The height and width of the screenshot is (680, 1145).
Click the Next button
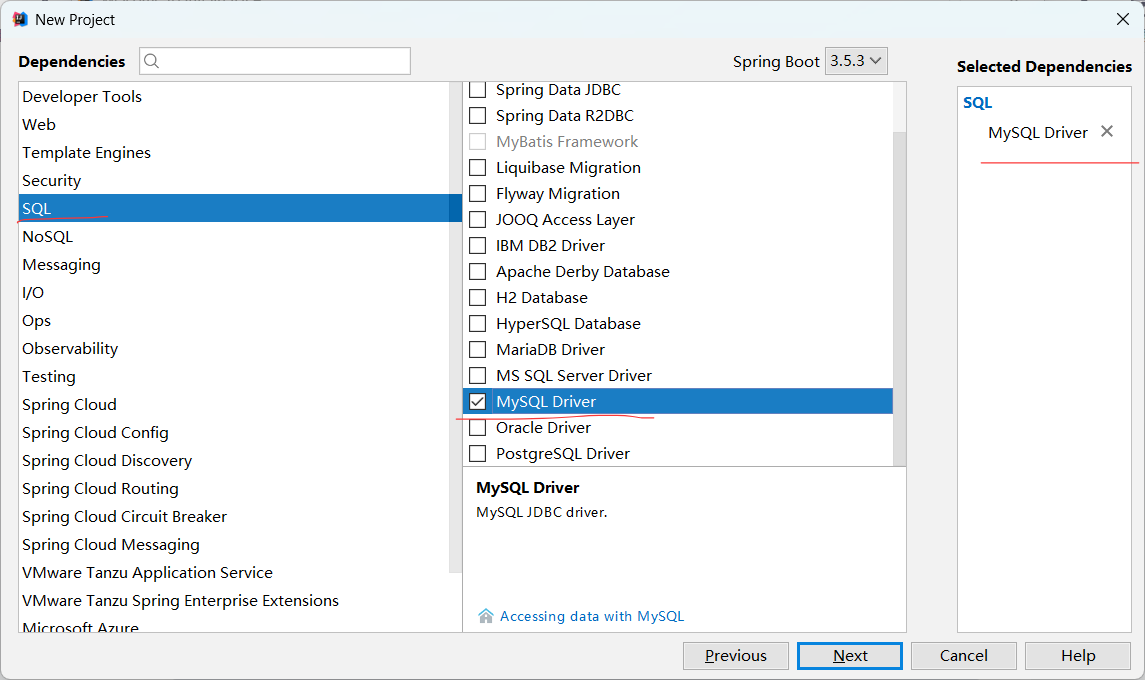(850, 655)
